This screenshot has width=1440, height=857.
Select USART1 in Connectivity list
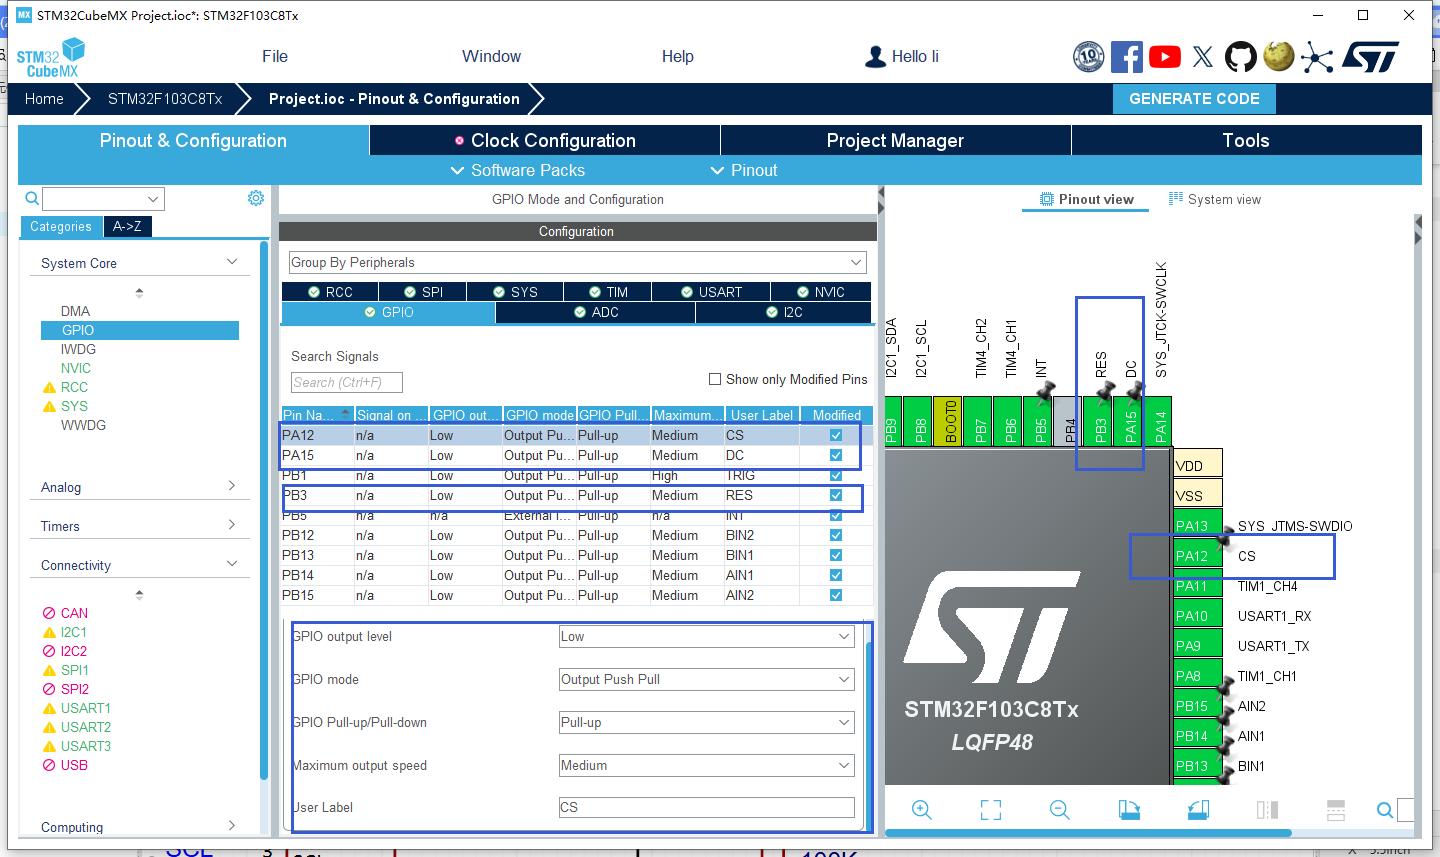[85, 708]
